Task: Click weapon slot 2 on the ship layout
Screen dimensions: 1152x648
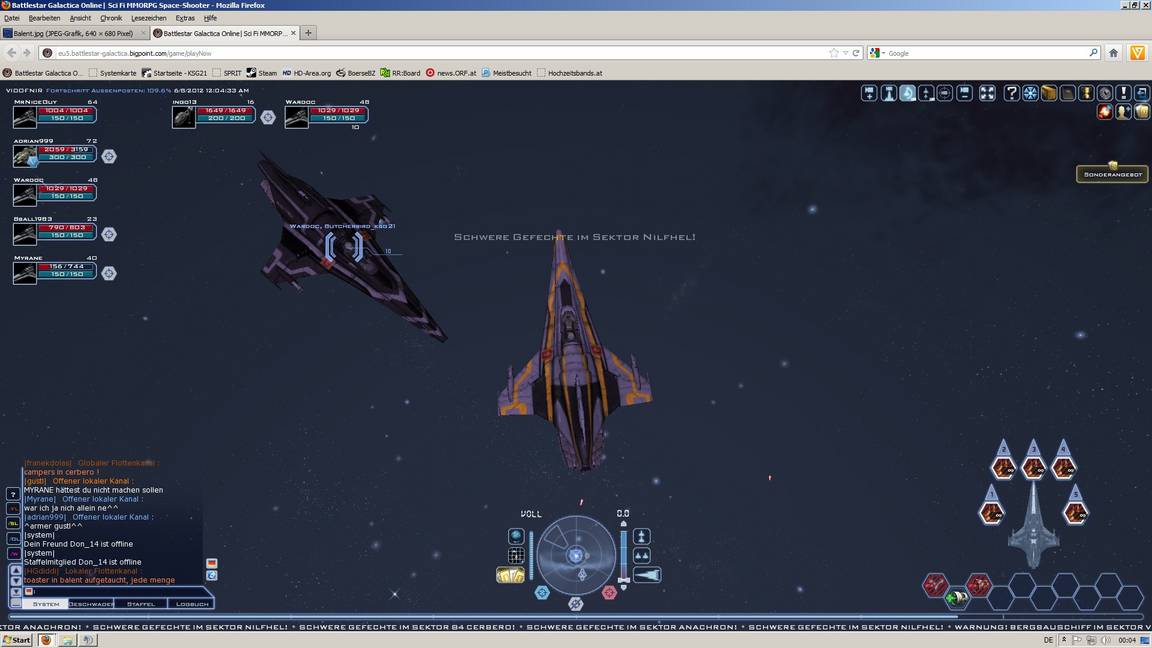Action: pyautogui.click(x=1004, y=466)
